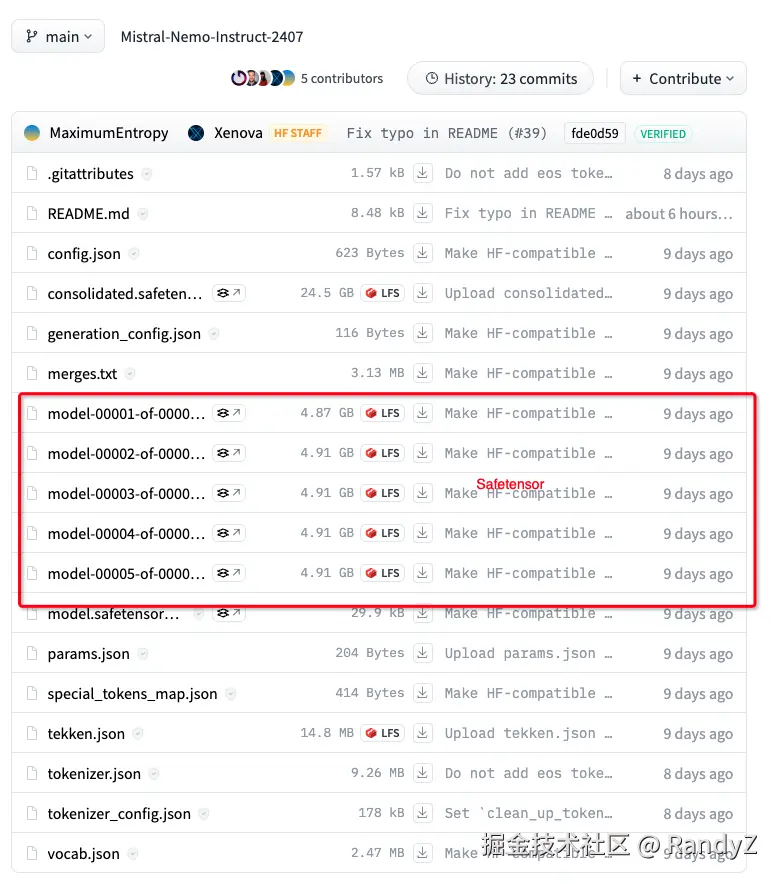
Task: Click the '24.5 GB' size value
Action: (327, 293)
